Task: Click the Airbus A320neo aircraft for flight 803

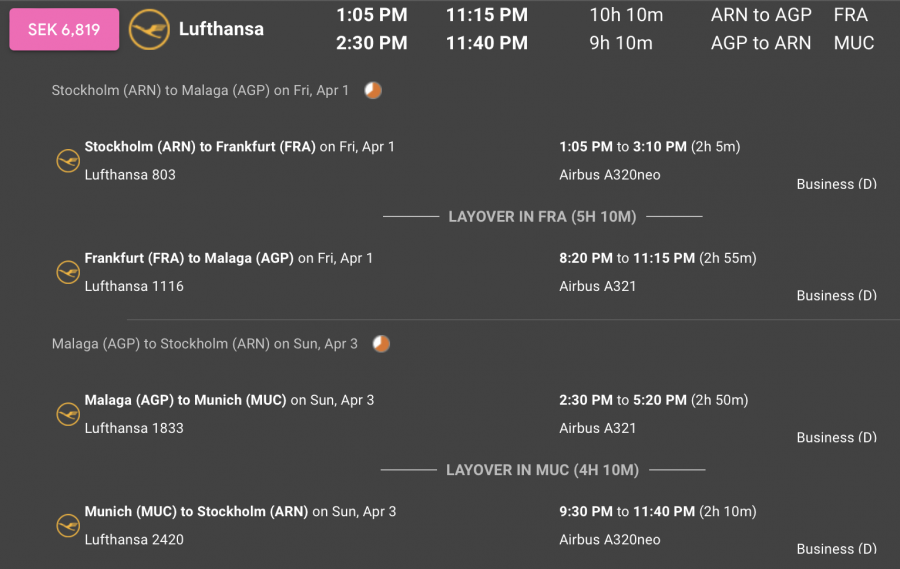Action: pyautogui.click(x=610, y=175)
